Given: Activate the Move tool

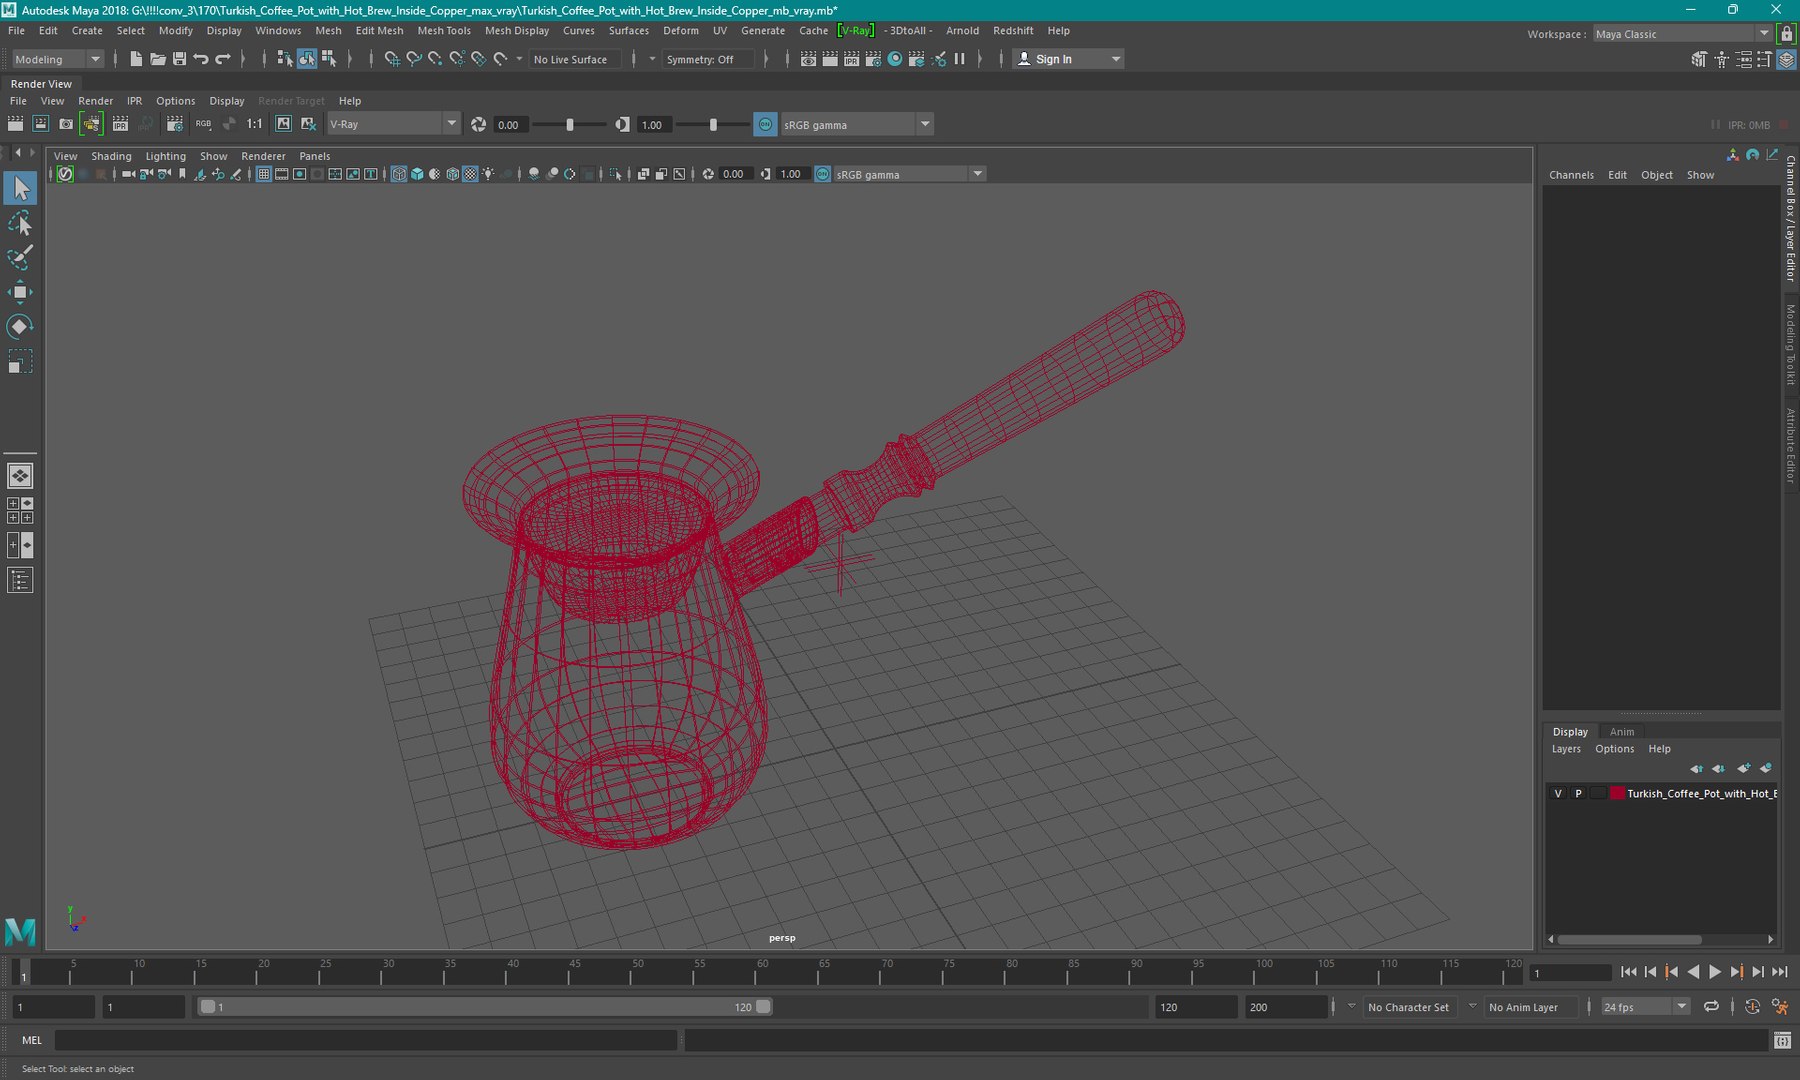Looking at the screenshot, I should [x=20, y=292].
